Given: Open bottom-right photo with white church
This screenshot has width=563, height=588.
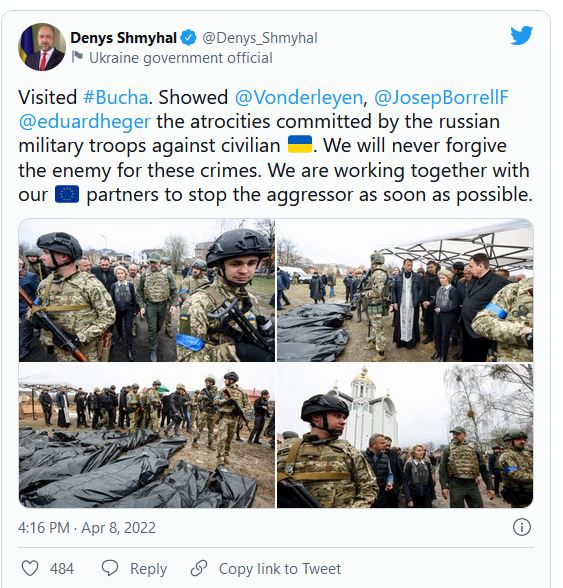Looking at the screenshot, I should 405,435.
